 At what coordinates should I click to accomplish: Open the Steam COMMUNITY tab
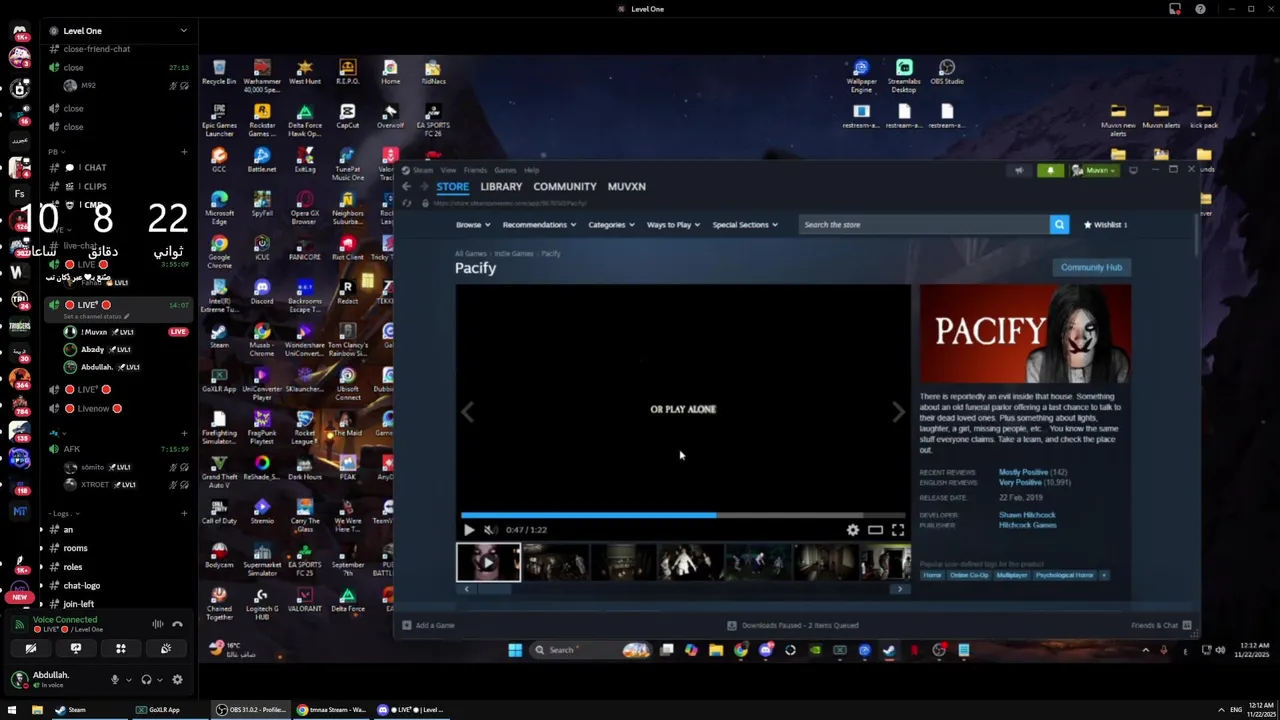pyautogui.click(x=565, y=186)
